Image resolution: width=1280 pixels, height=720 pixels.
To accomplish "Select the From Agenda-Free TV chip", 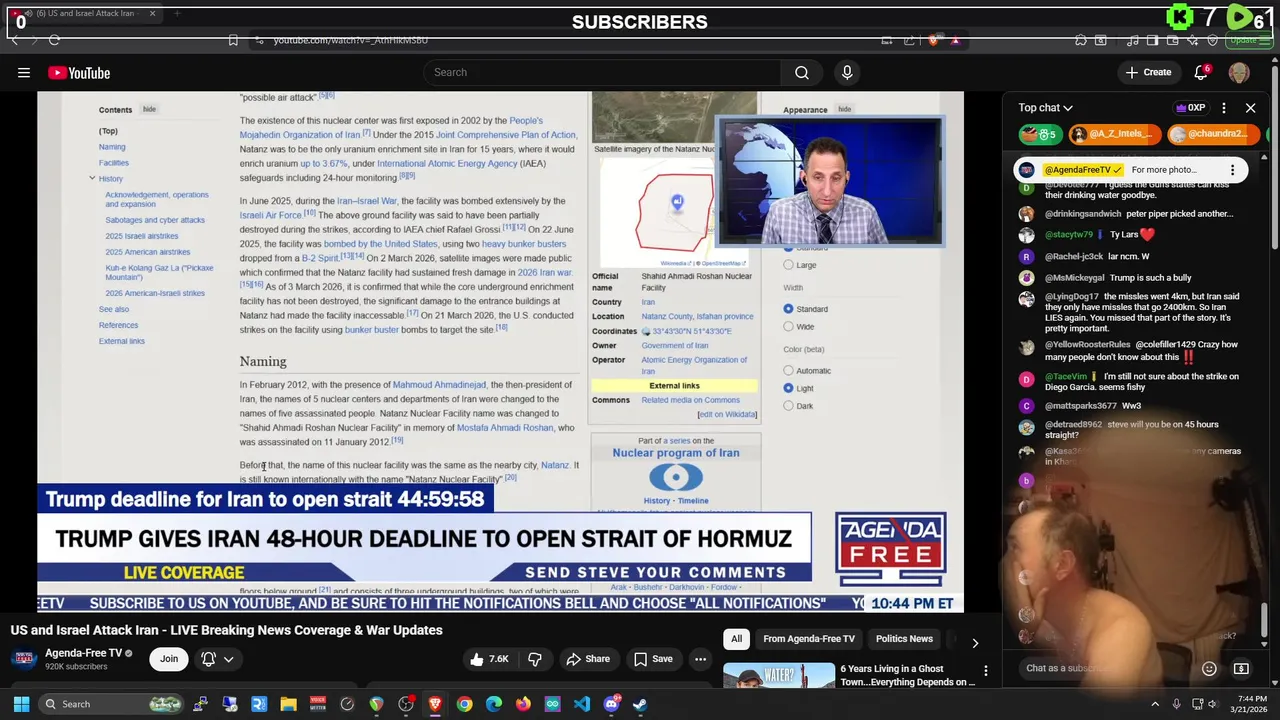I will [809, 639].
